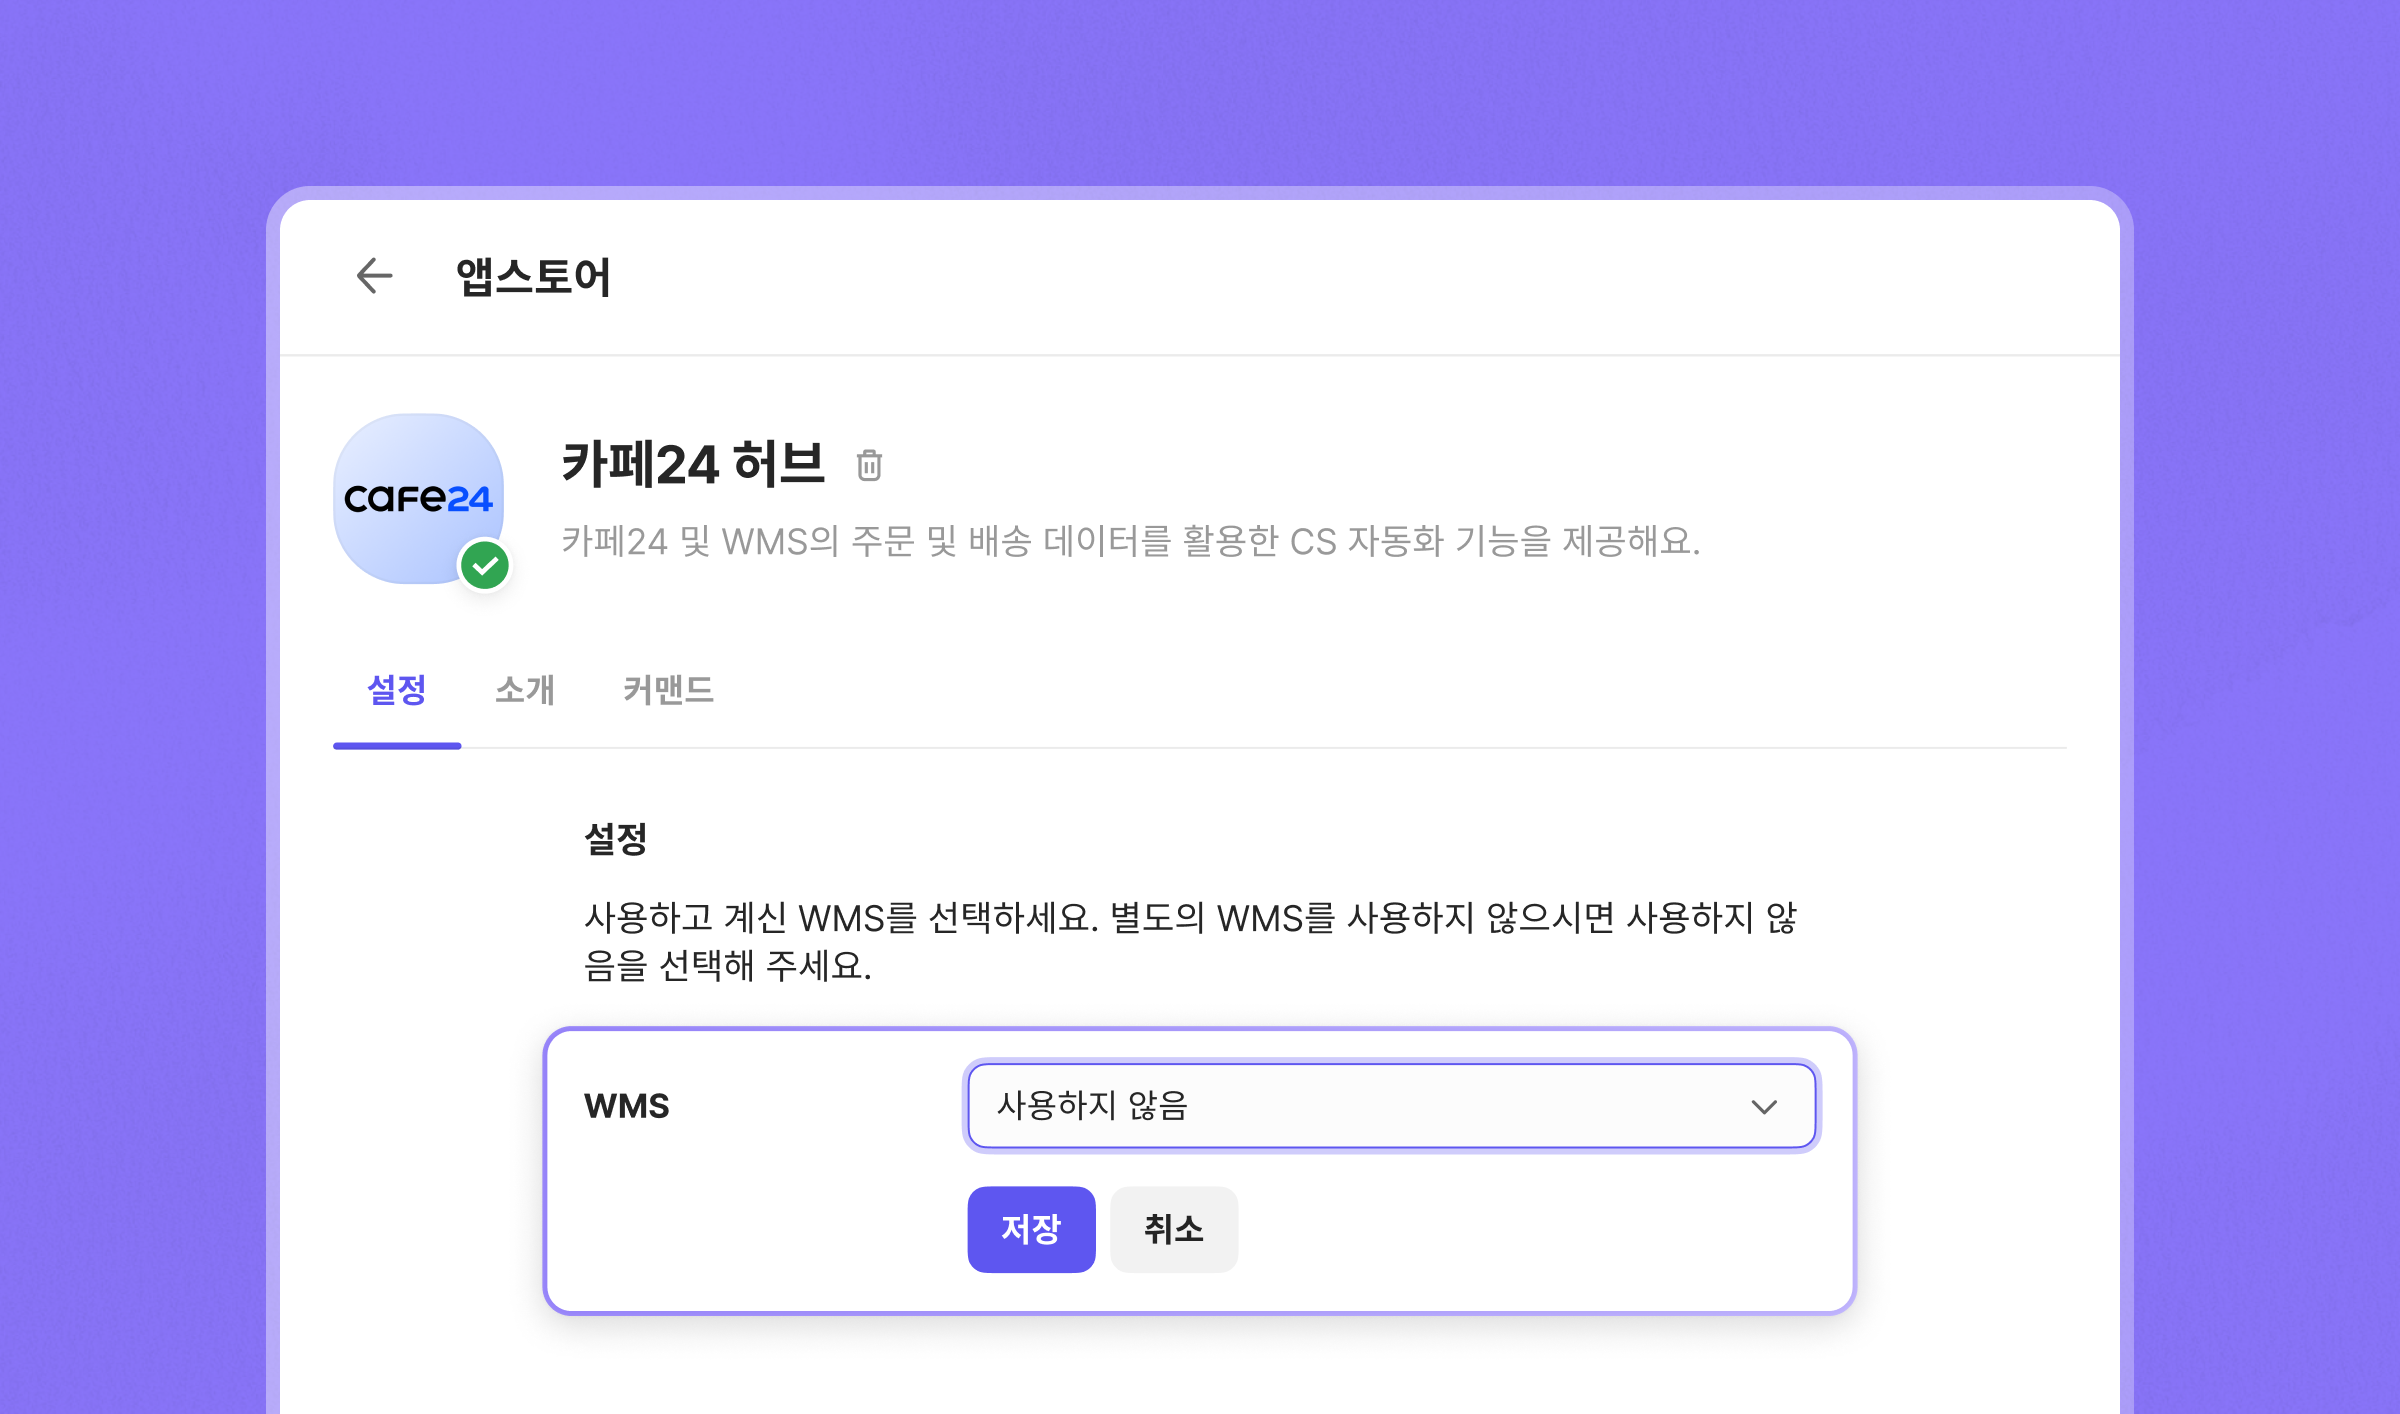Image resolution: width=2400 pixels, height=1414 pixels.
Task: Click the WMS field label
Action: click(627, 1106)
